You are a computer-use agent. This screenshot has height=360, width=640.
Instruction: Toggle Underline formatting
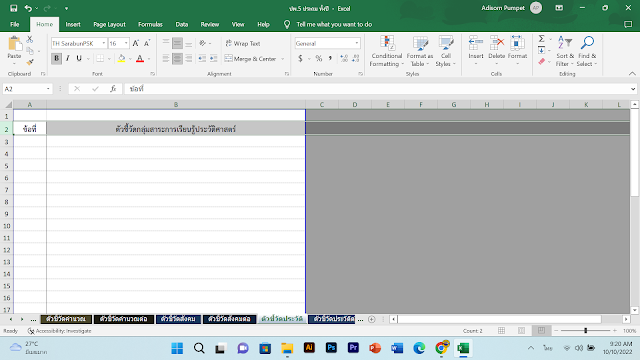coord(79,58)
